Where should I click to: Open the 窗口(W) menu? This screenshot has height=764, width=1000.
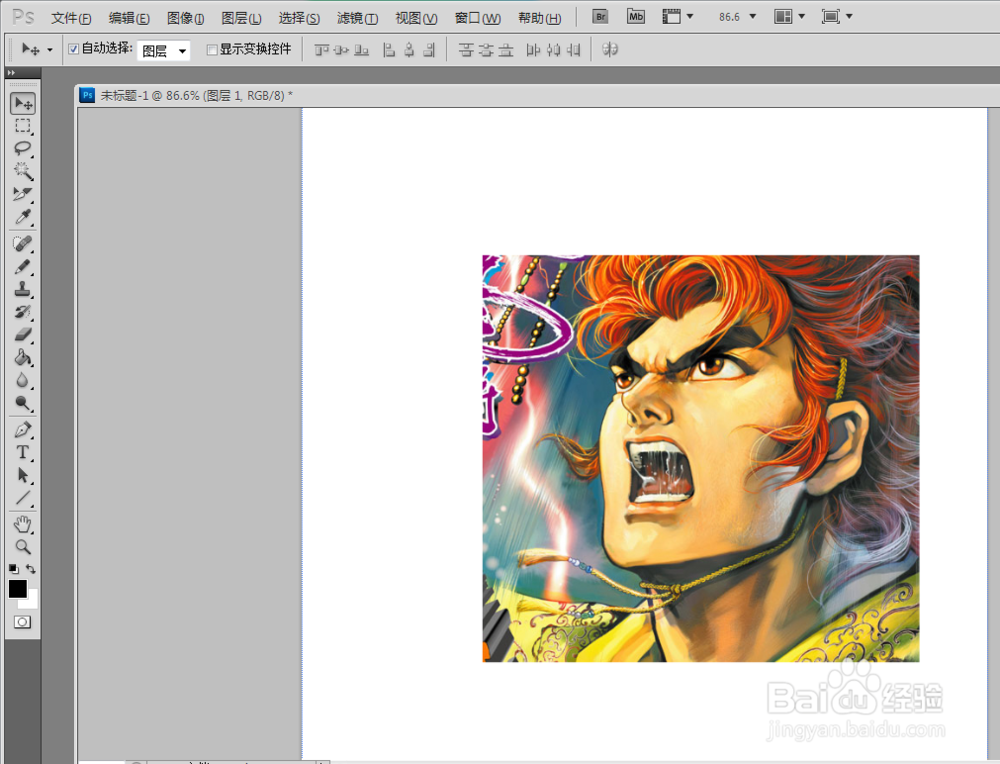[x=478, y=18]
